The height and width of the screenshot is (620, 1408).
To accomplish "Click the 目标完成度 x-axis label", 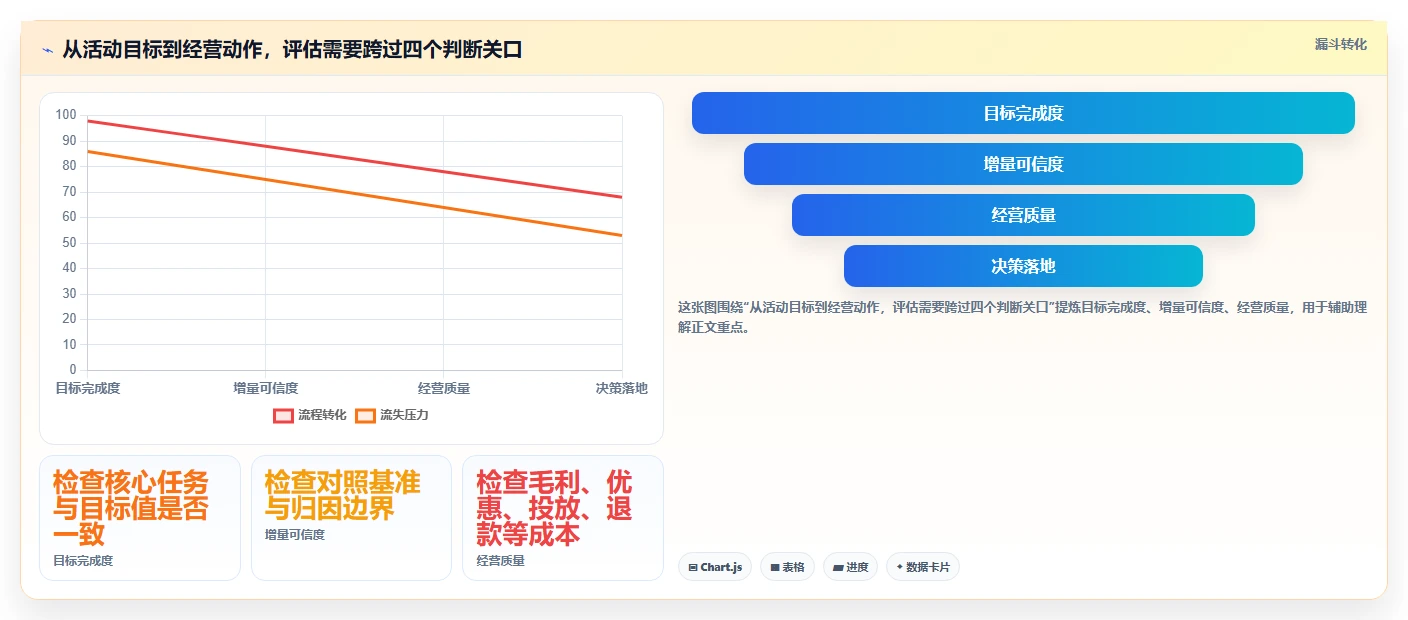I will pyautogui.click(x=88, y=388).
